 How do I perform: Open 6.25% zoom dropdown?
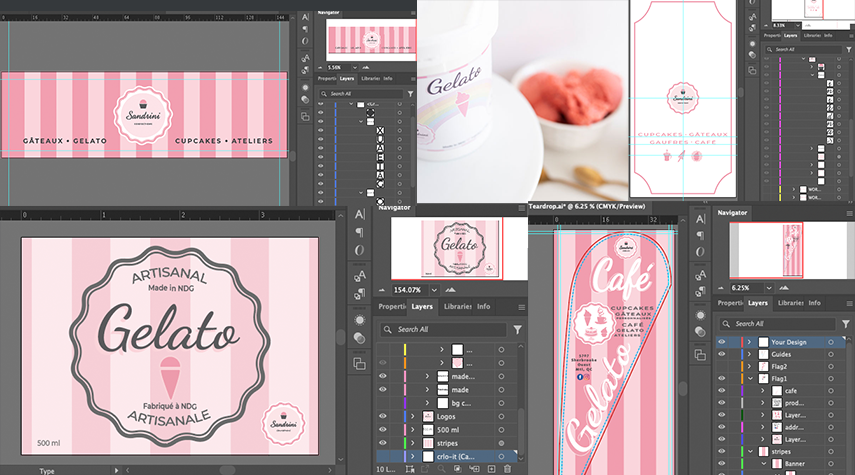[x=769, y=287]
